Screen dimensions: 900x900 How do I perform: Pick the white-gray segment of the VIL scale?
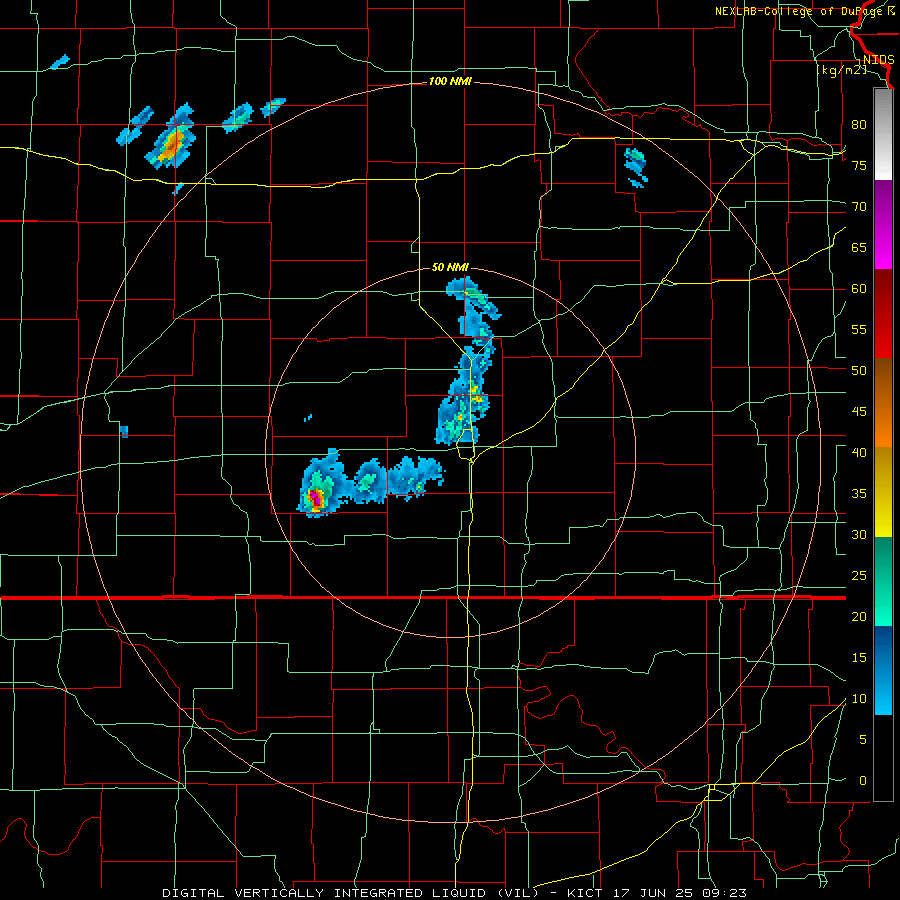click(883, 134)
